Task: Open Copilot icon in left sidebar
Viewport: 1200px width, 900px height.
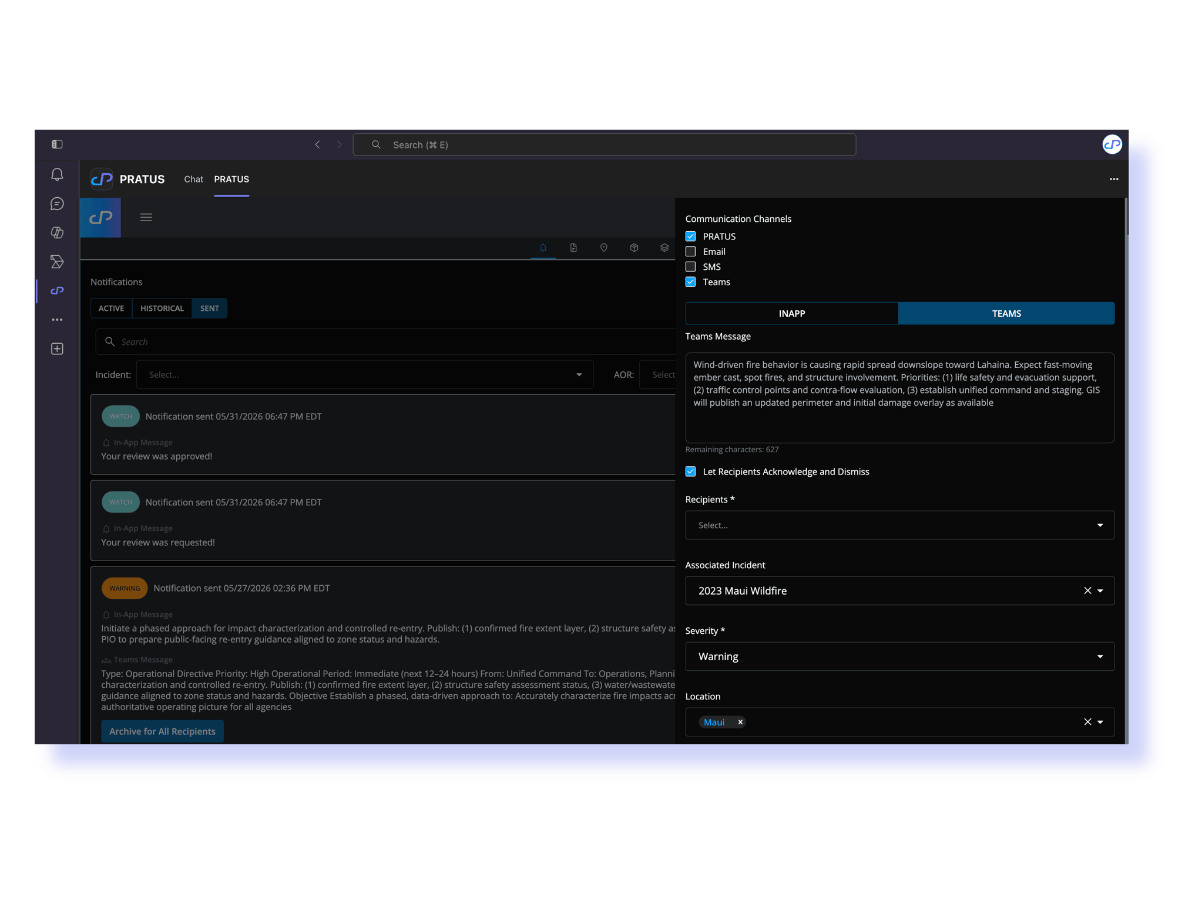Action: (57, 233)
